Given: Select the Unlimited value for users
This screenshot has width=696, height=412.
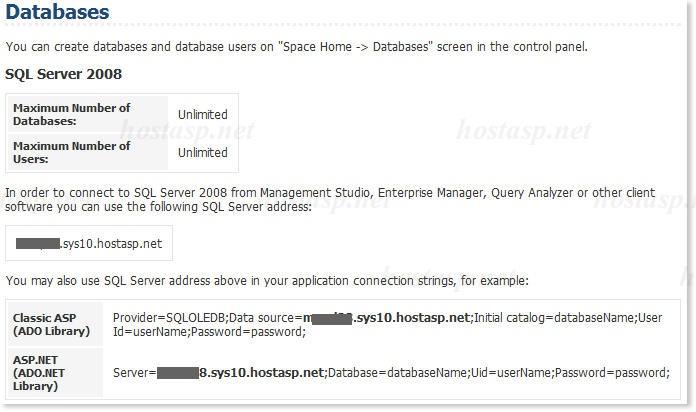Looking at the screenshot, I should click(x=202, y=153).
